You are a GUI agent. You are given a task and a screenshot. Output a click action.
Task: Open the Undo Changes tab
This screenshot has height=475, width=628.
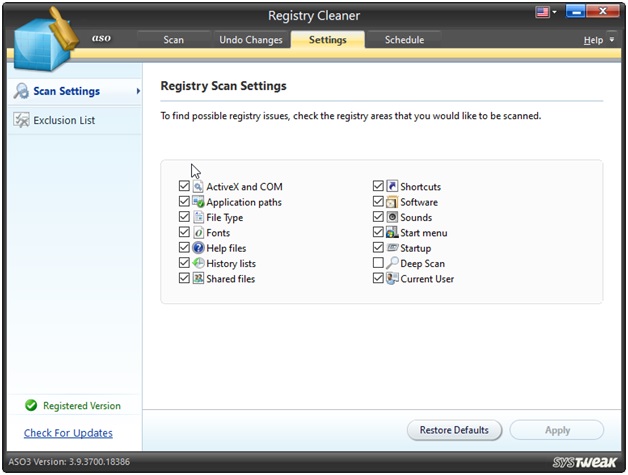point(251,40)
